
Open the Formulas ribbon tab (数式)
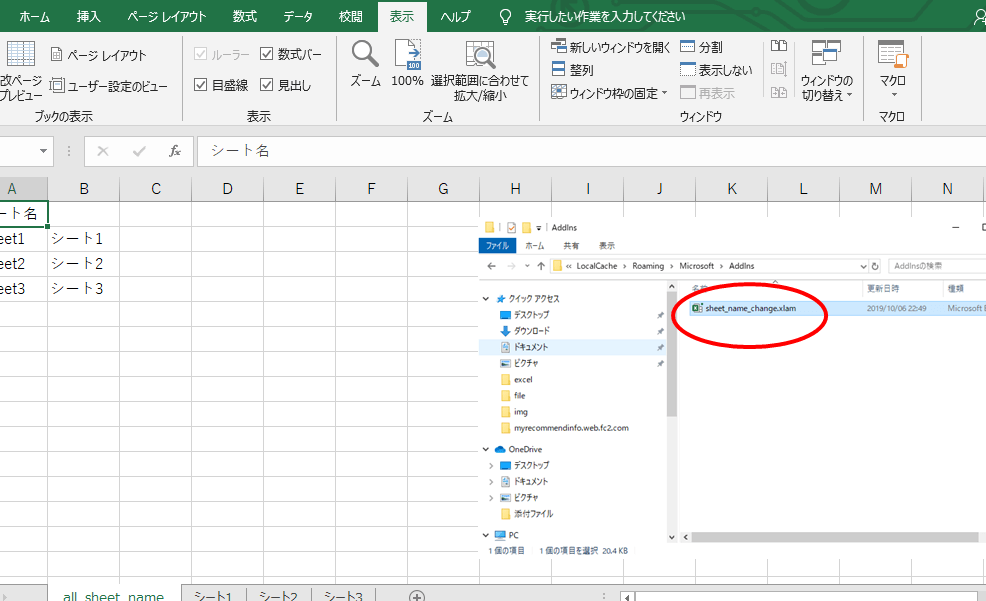(x=244, y=17)
